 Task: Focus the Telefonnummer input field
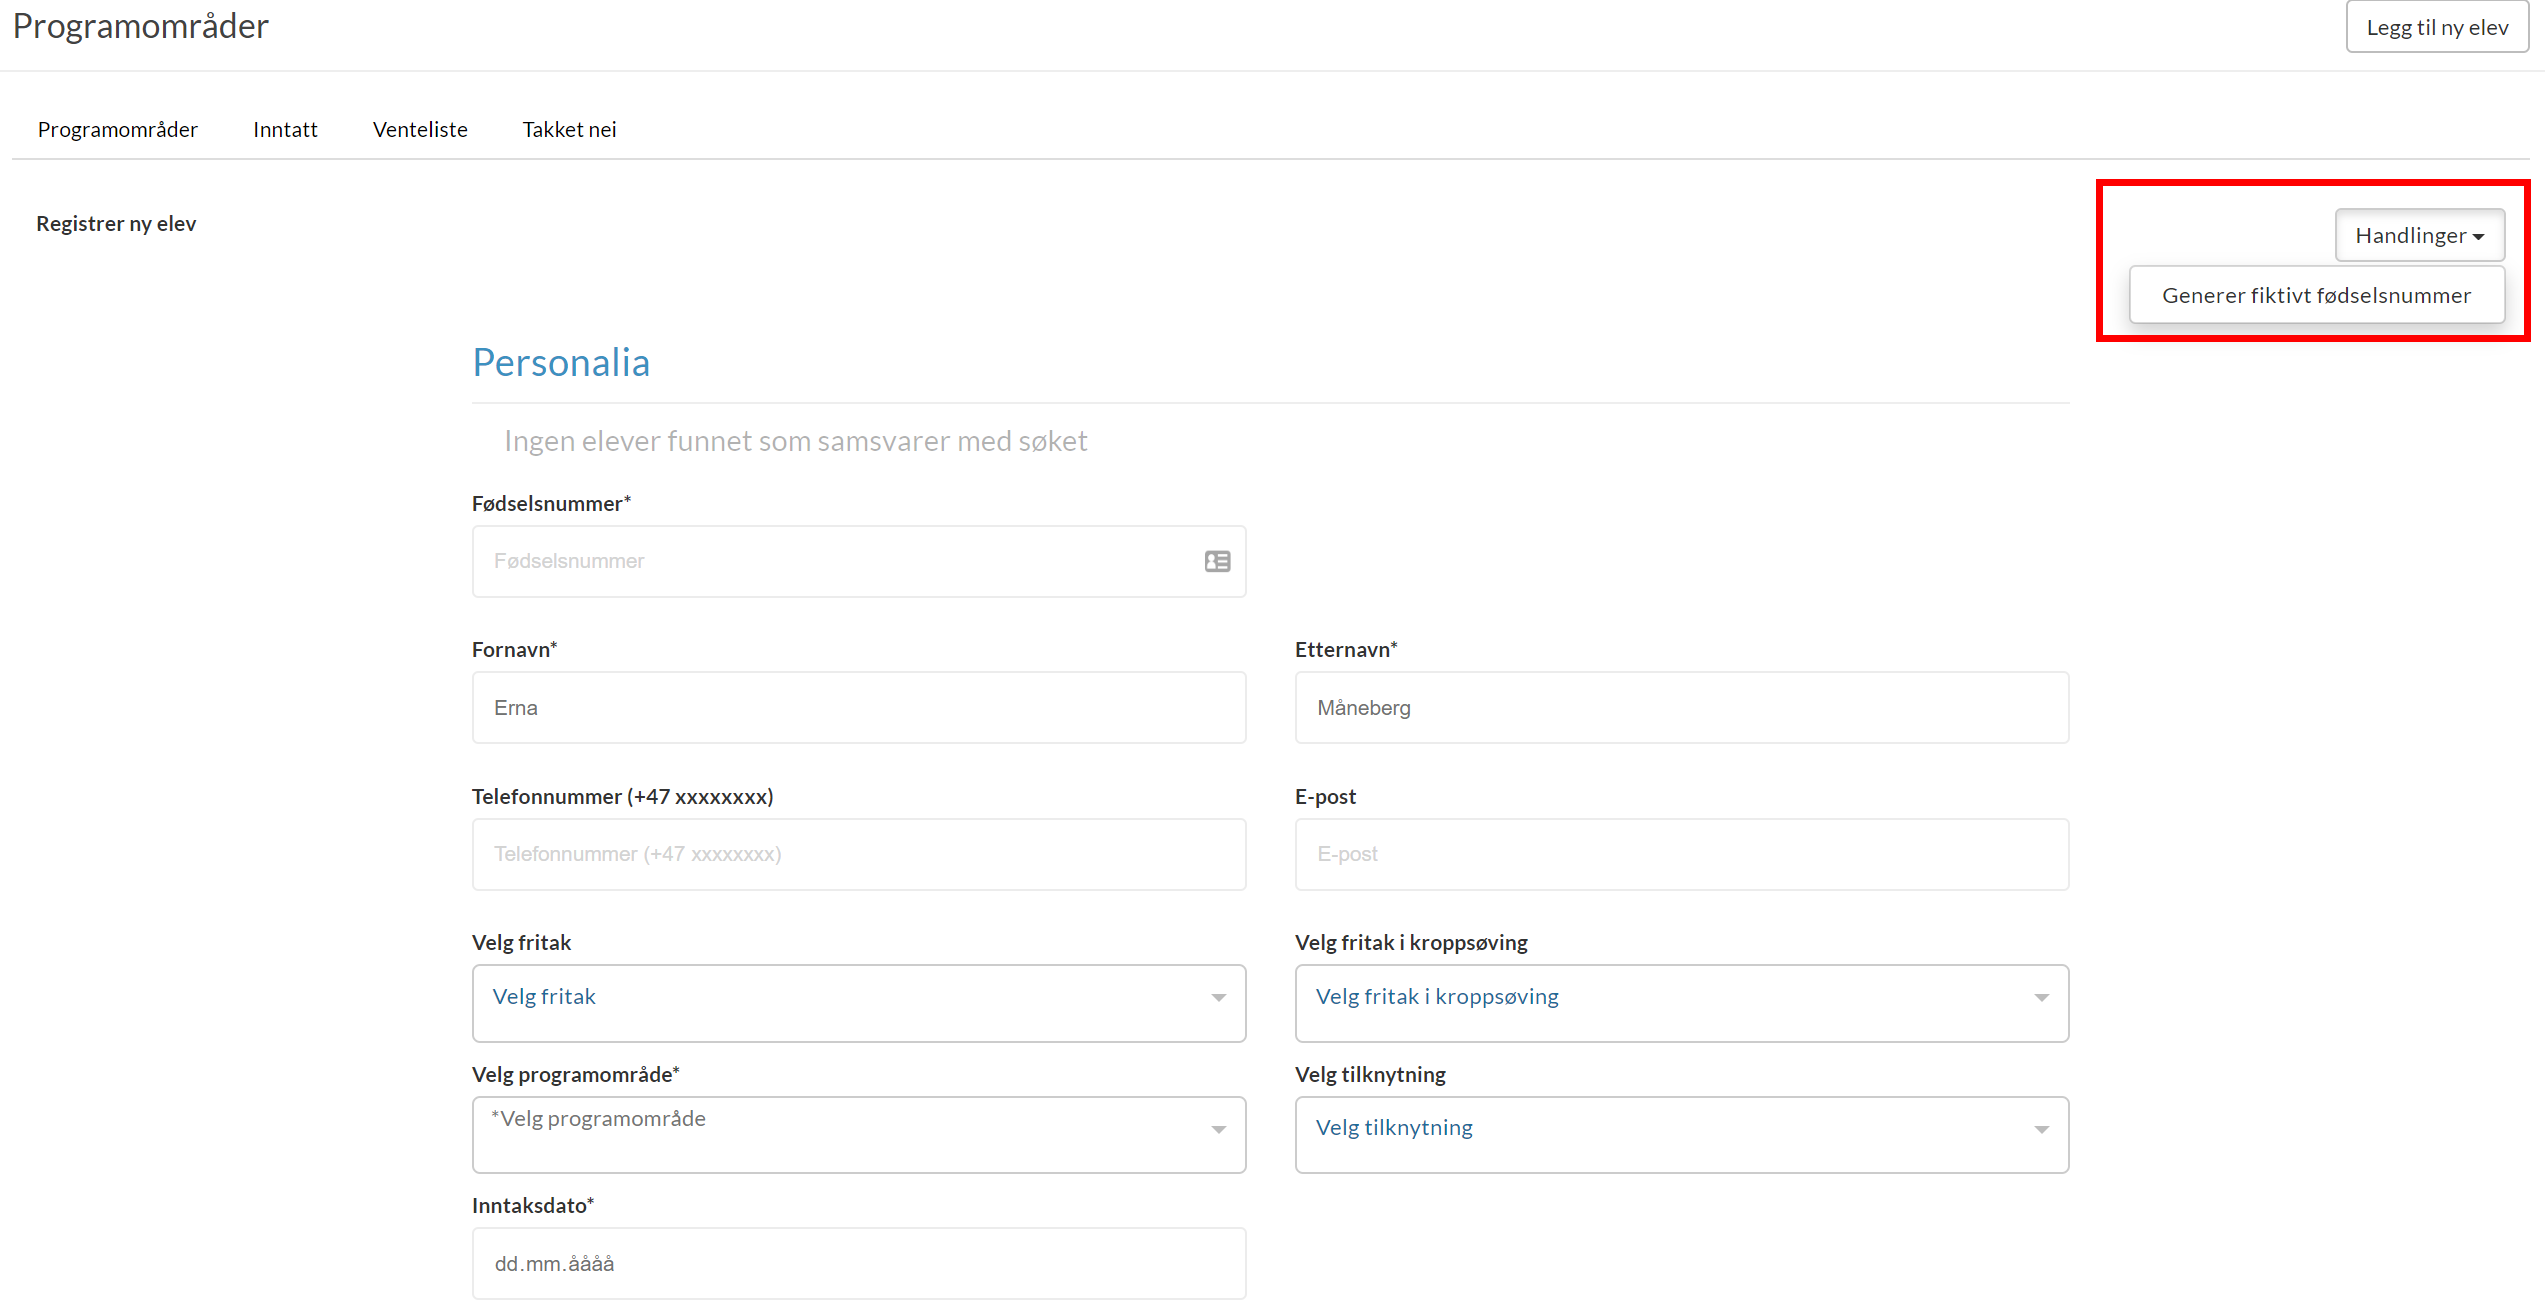tap(859, 854)
